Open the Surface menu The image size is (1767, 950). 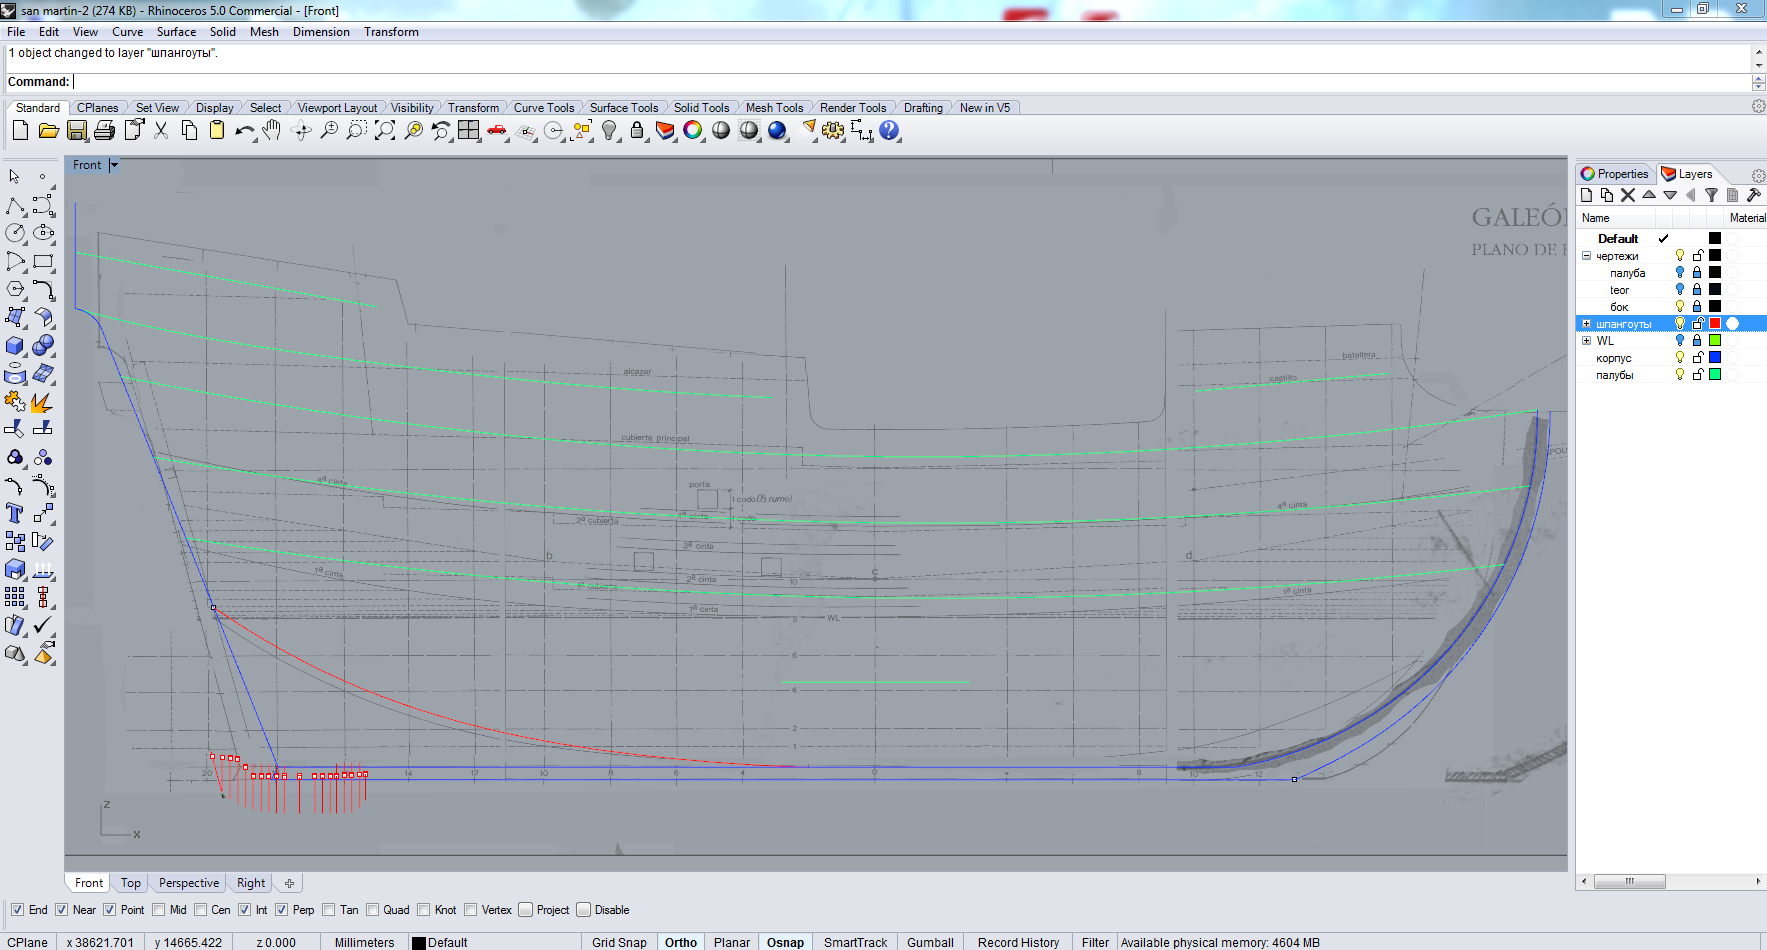click(176, 32)
